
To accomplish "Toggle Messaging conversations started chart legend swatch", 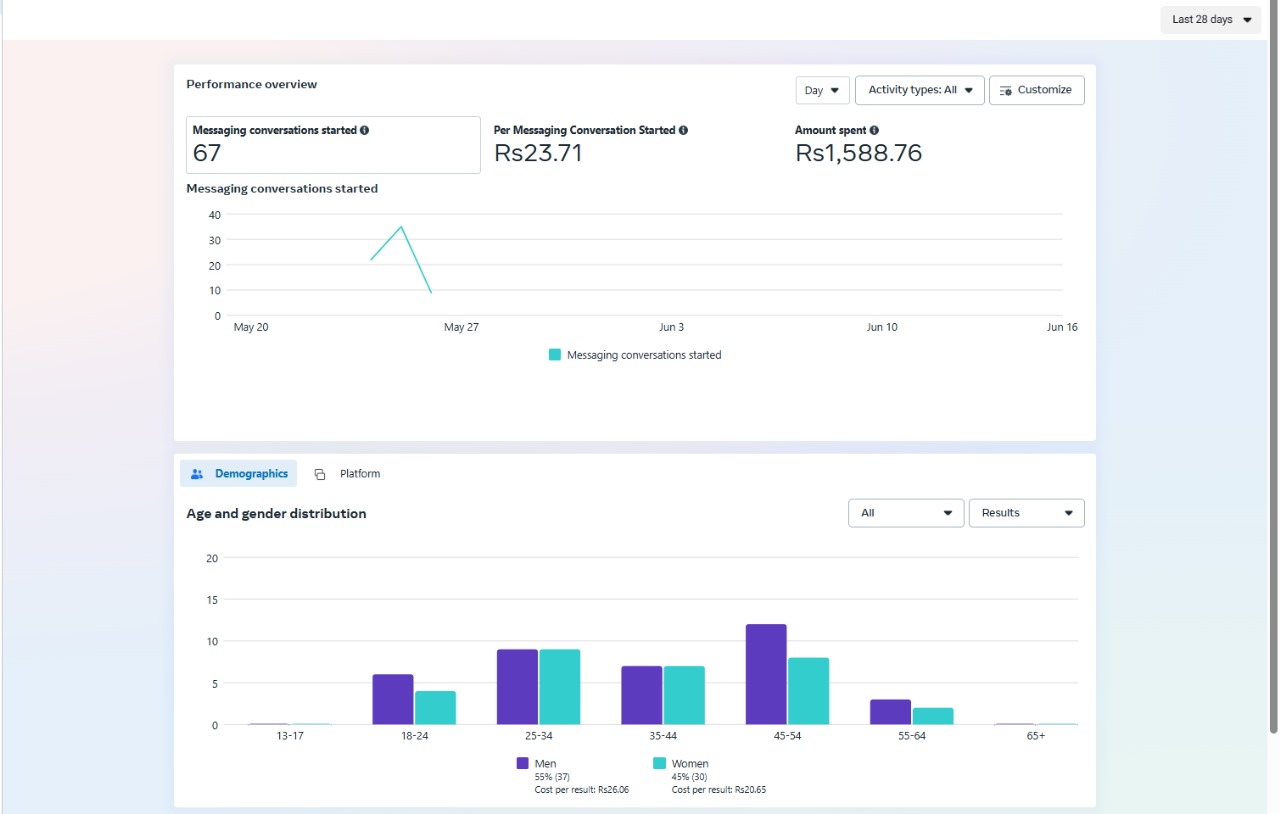I will click(x=555, y=355).
